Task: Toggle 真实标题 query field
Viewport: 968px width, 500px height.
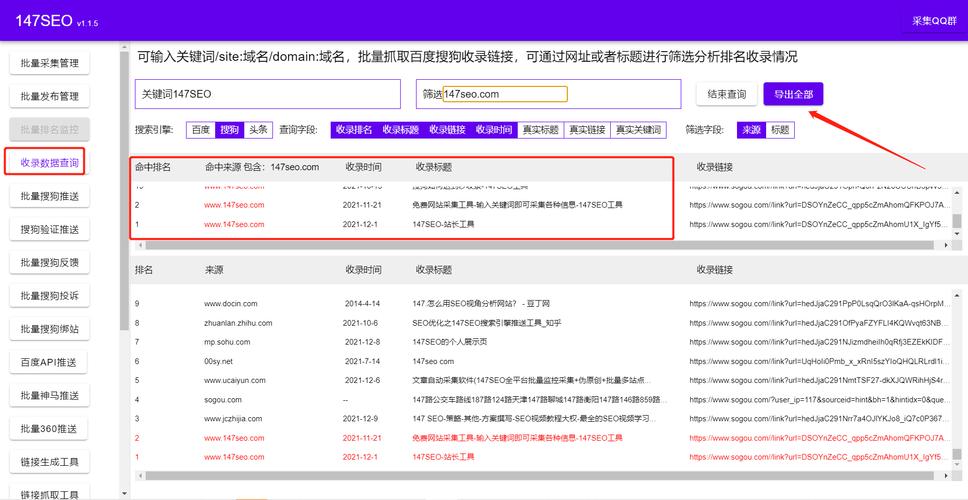Action: 541,130
